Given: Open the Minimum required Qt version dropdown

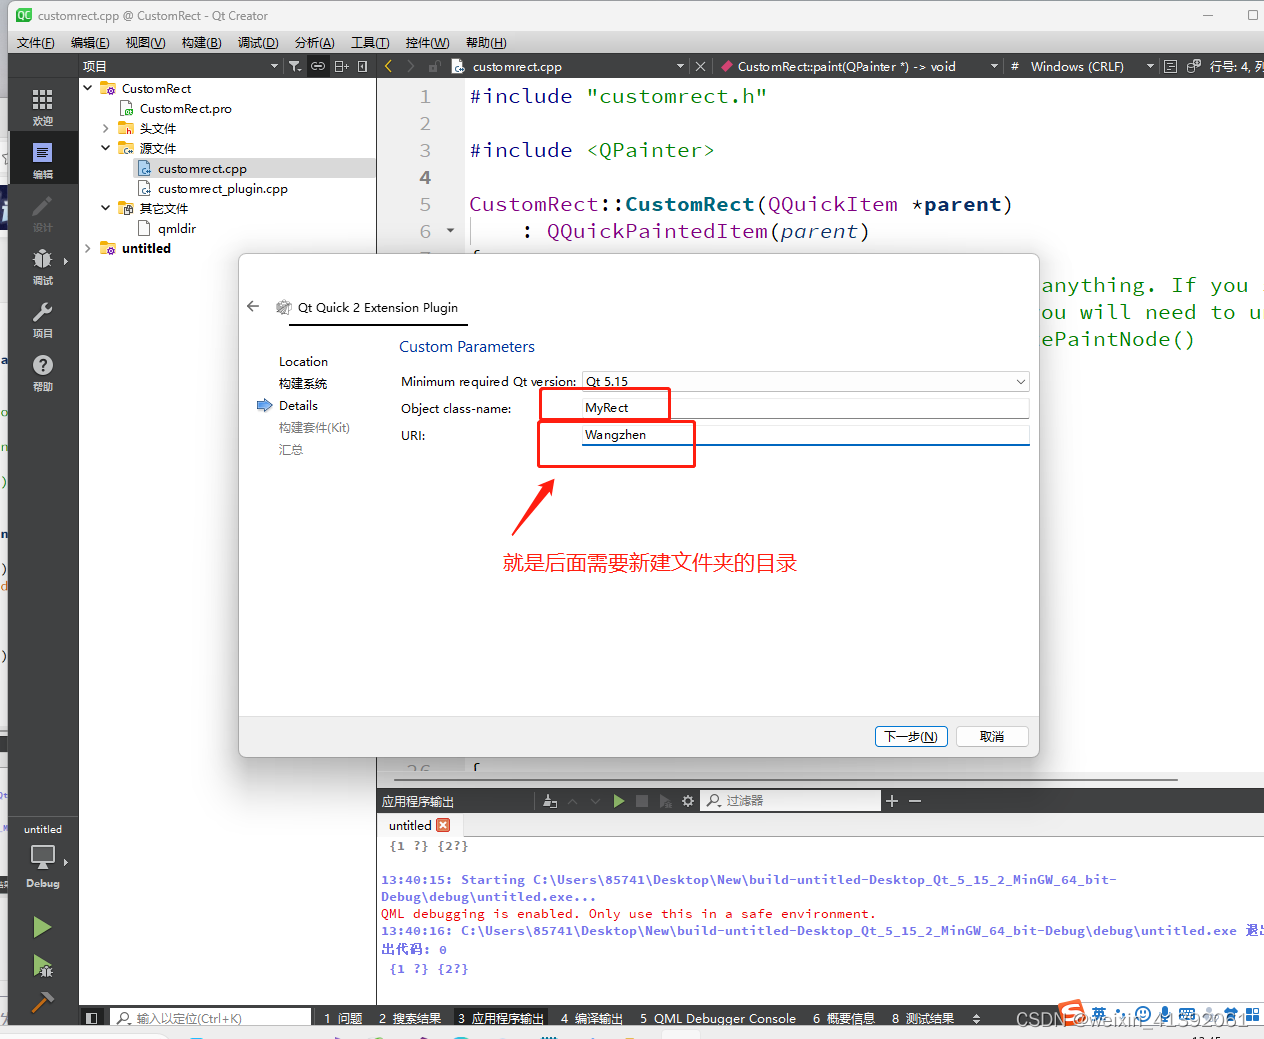Looking at the screenshot, I should click(x=1020, y=381).
